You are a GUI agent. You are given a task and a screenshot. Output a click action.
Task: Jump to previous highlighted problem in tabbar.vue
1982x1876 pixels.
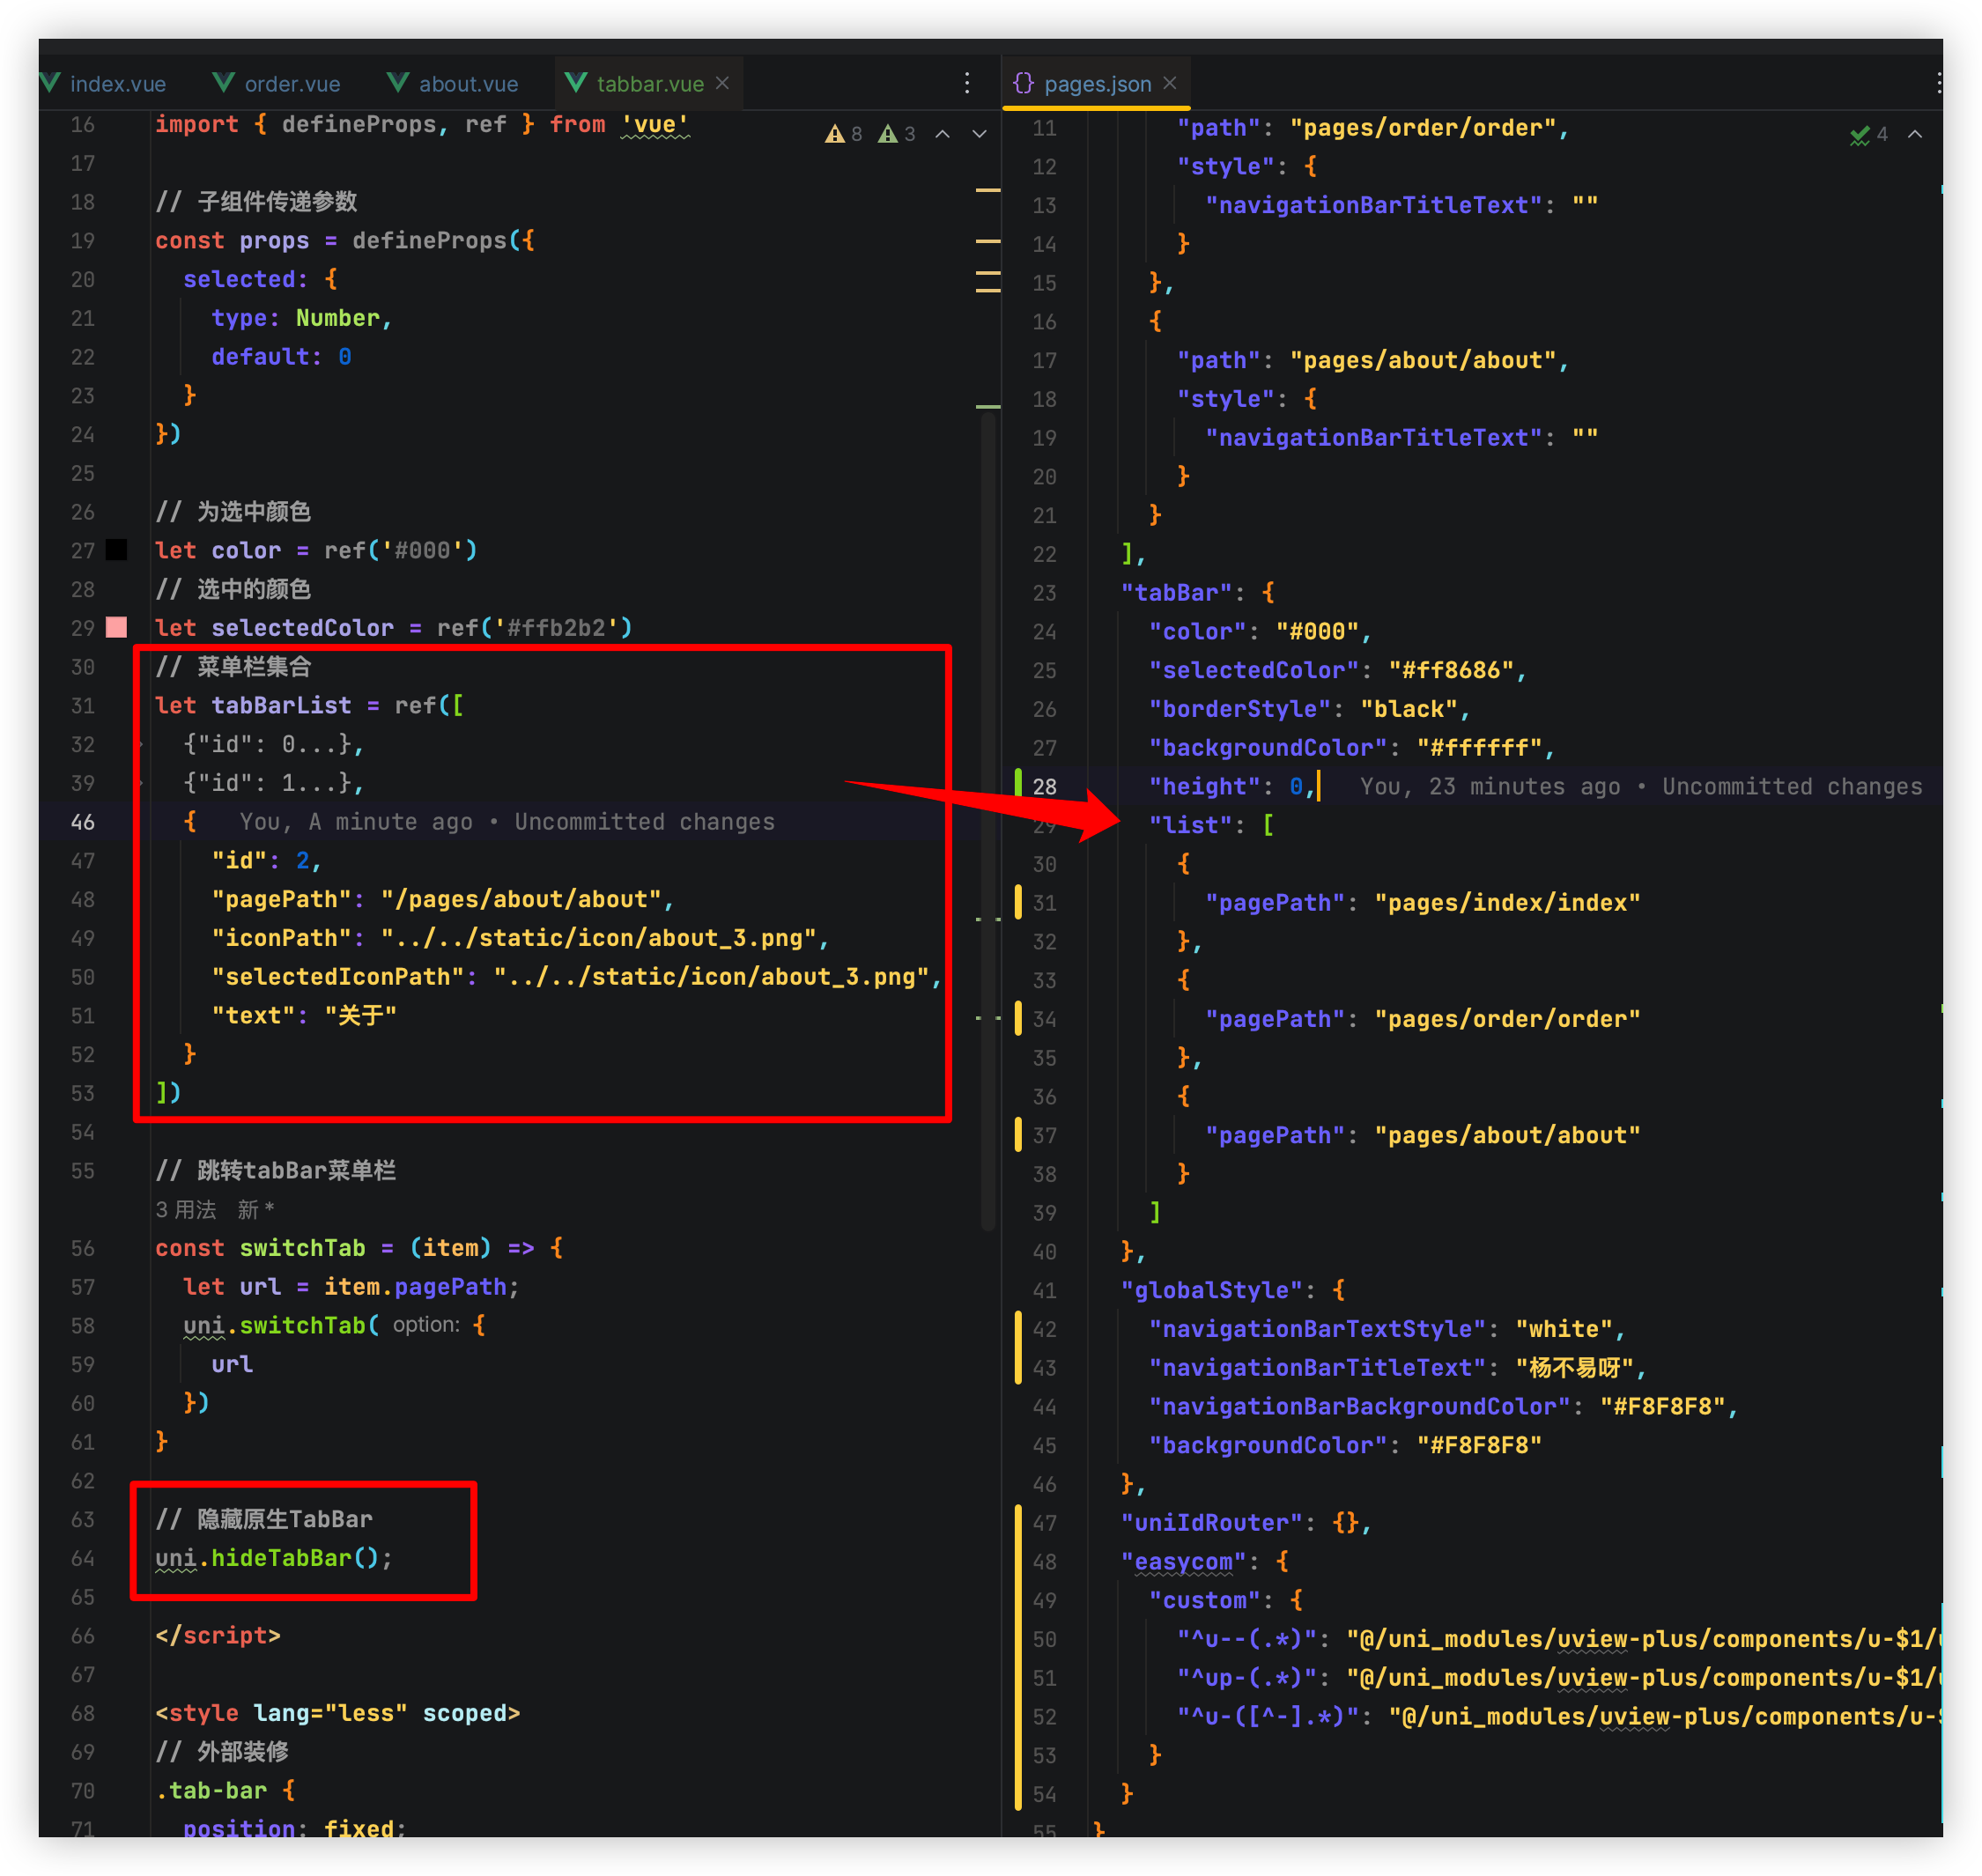(x=942, y=134)
